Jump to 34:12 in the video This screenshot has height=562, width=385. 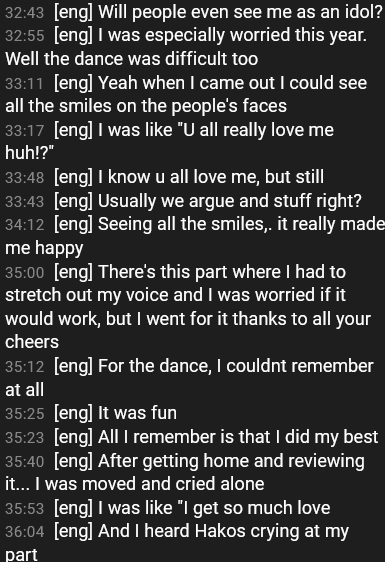[x=25, y=225]
